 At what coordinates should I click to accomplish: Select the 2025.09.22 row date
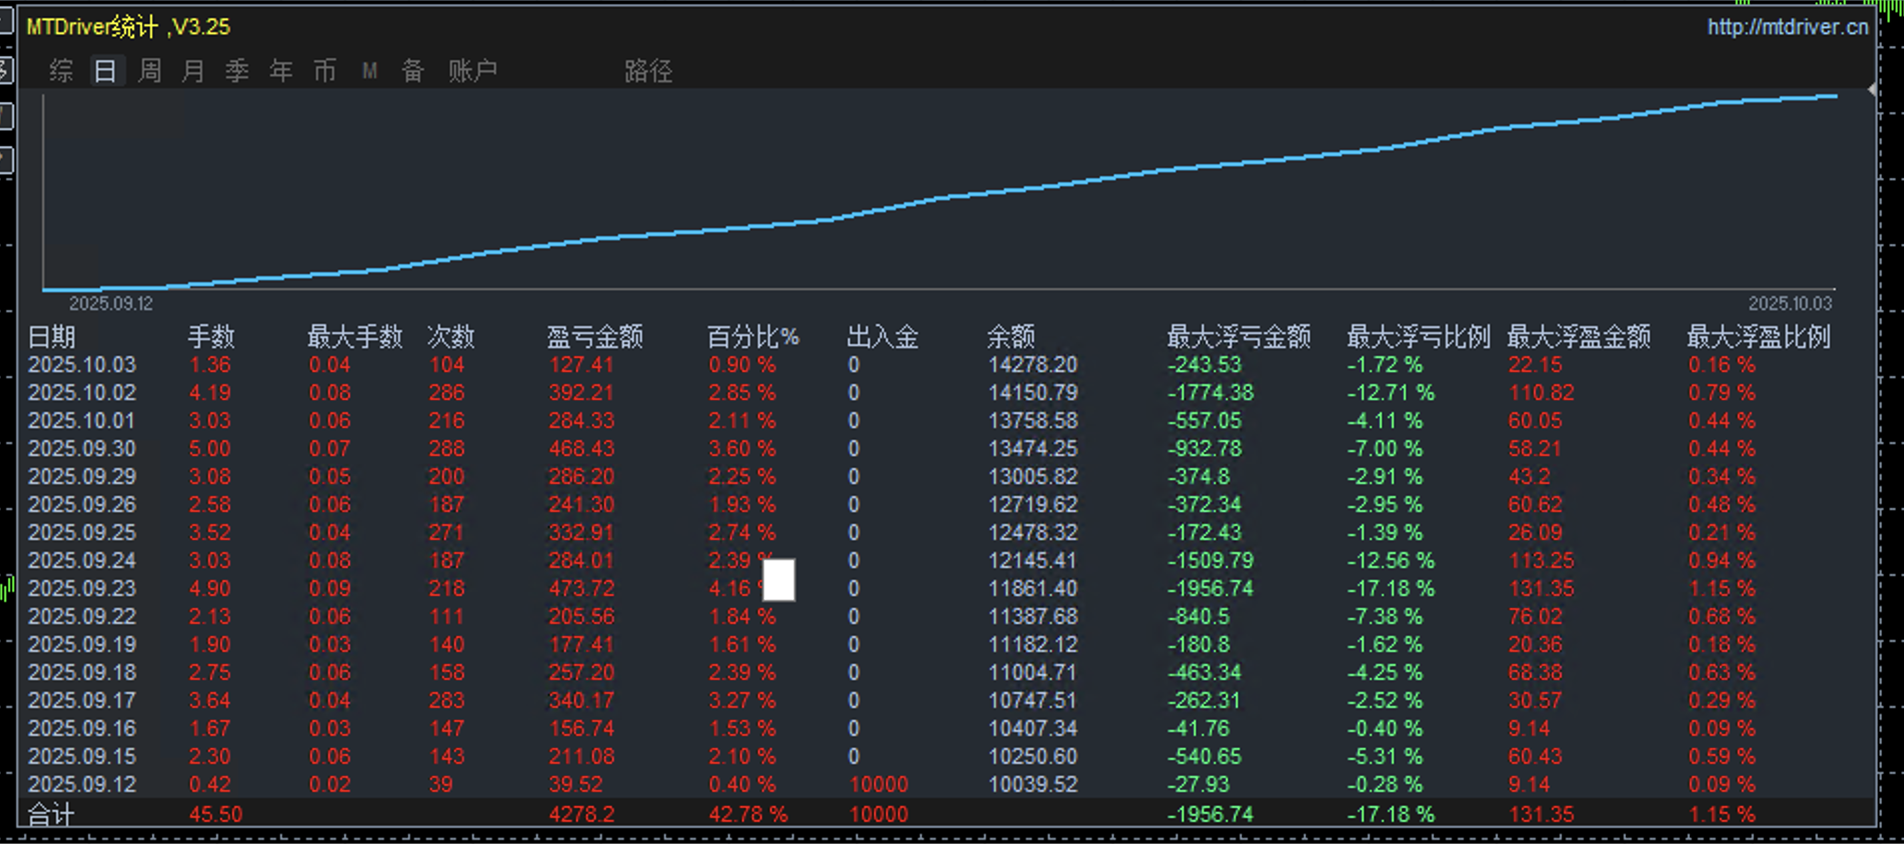(x=82, y=617)
